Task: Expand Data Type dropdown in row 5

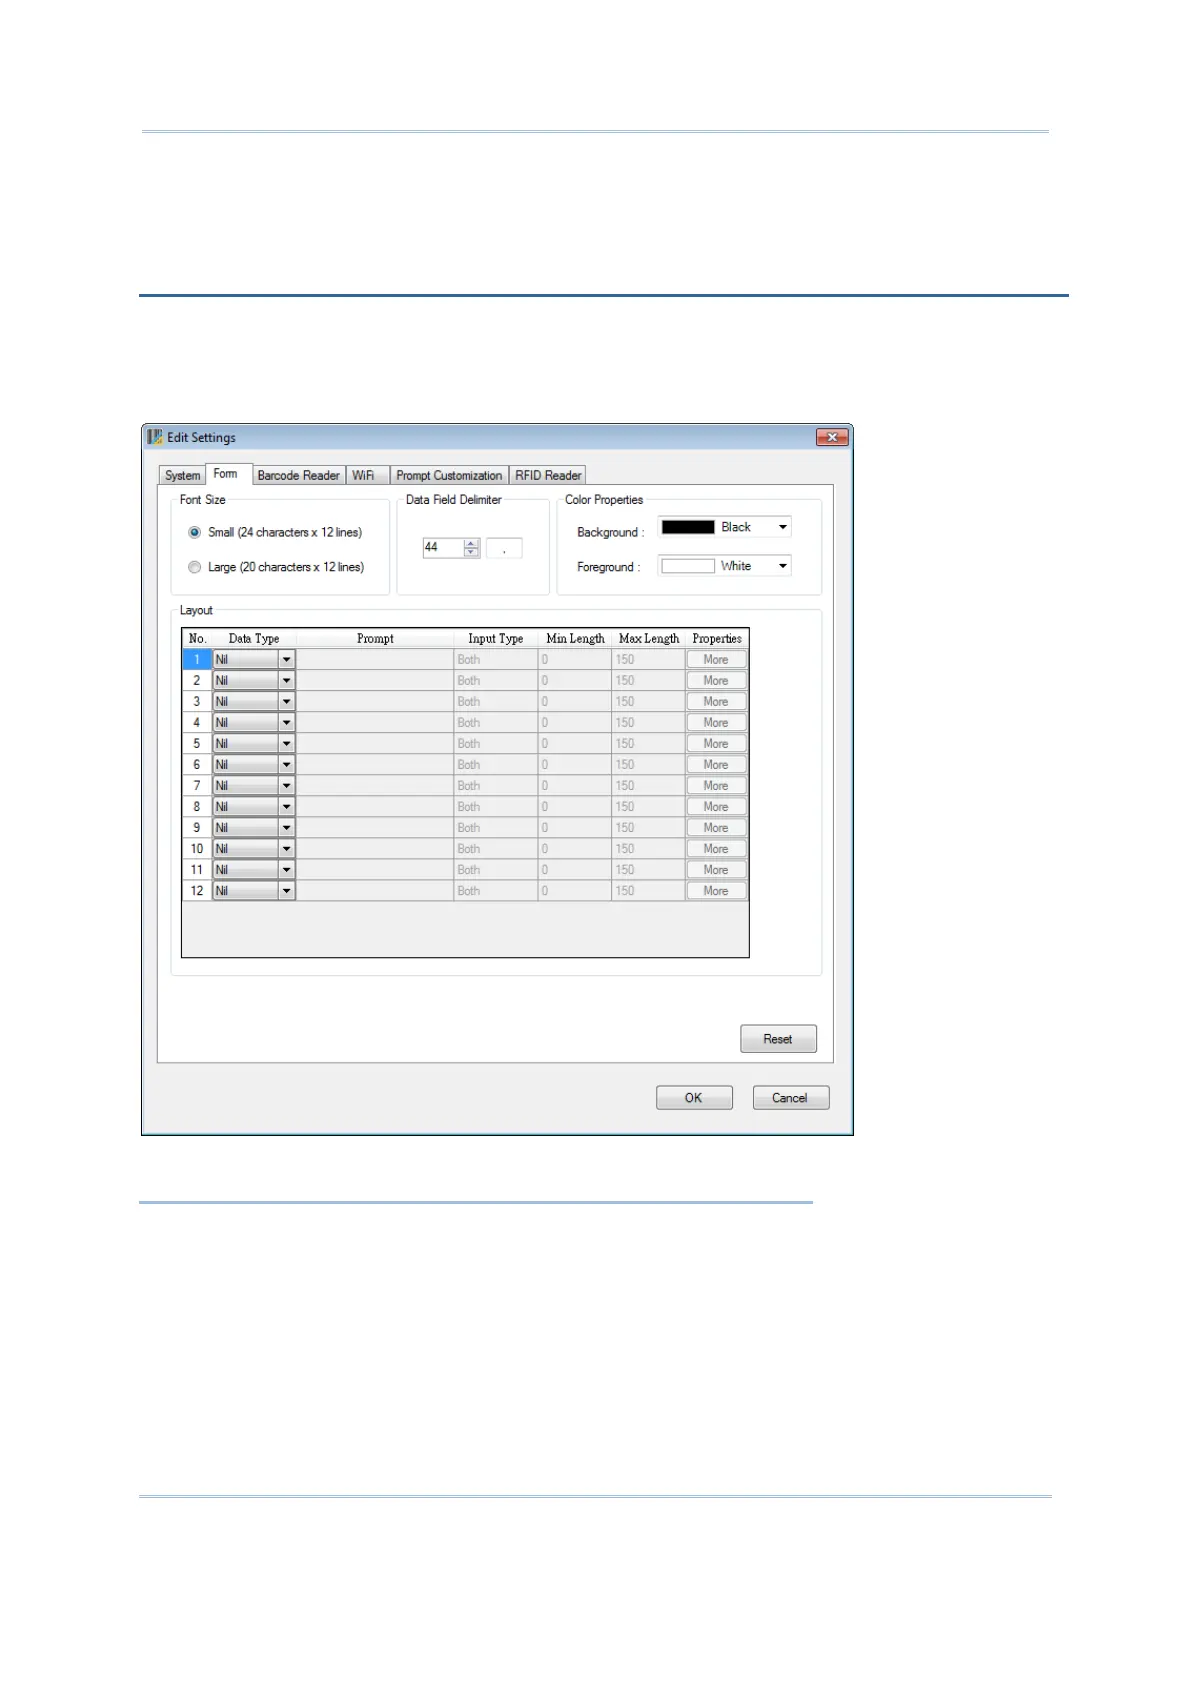Action: point(286,744)
